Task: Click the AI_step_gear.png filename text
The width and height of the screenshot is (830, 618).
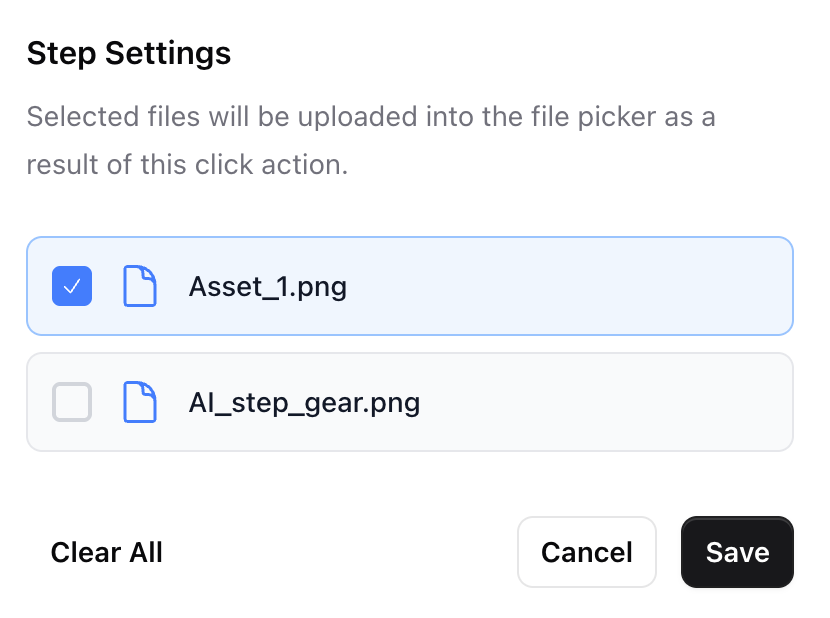Action: (x=305, y=402)
